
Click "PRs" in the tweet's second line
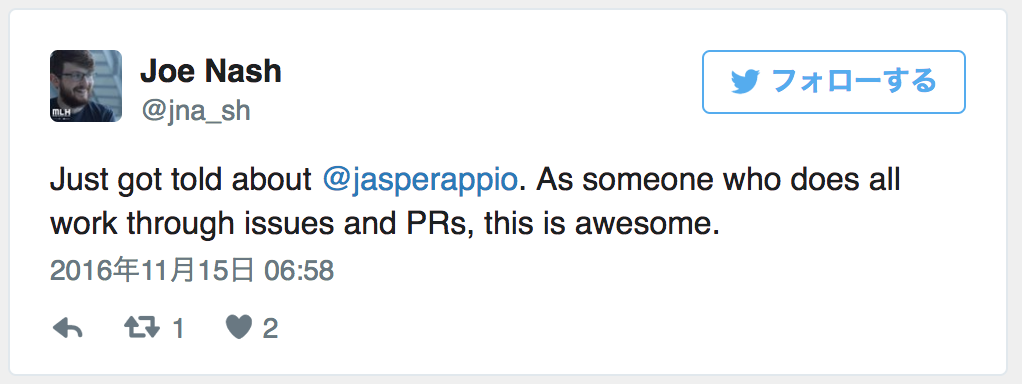click(x=428, y=224)
